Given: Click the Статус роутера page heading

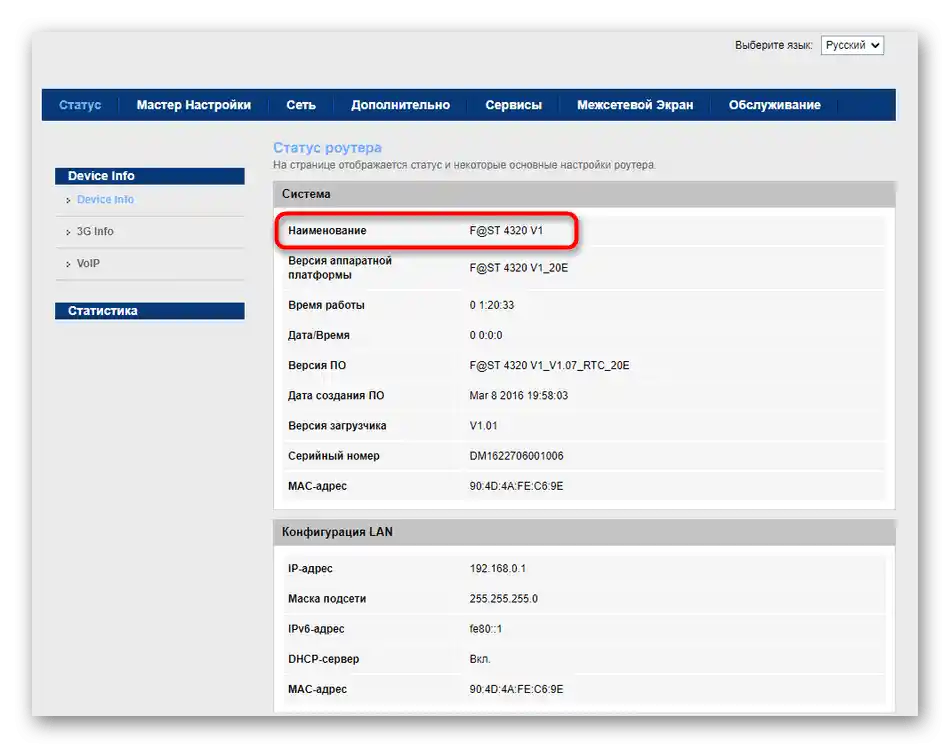Looking at the screenshot, I should coord(327,148).
